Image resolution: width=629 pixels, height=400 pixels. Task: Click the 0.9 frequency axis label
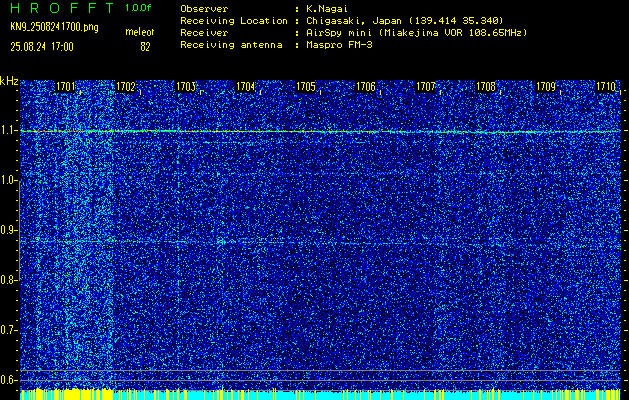click(x=8, y=230)
